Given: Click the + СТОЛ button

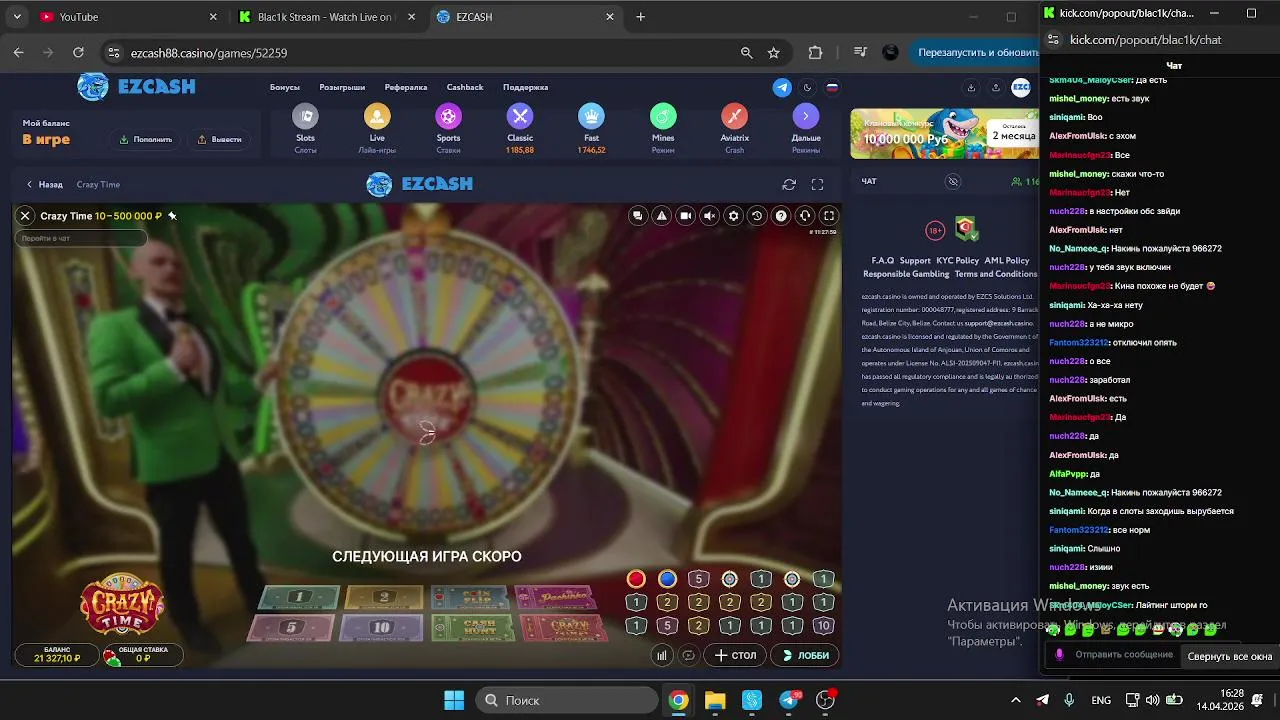Looking at the screenshot, I should click(x=735, y=656).
